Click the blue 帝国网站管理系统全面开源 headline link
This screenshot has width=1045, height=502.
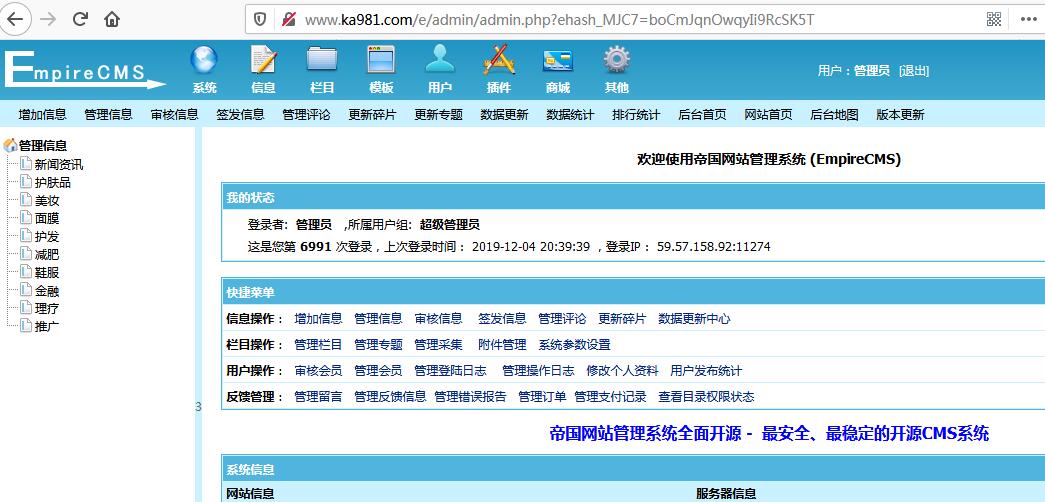click(x=769, y=433)
